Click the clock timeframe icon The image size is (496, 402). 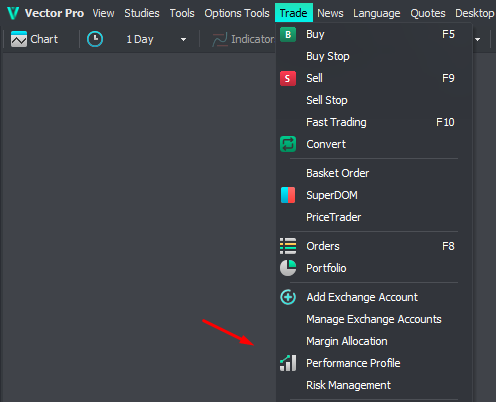(95, 39)
